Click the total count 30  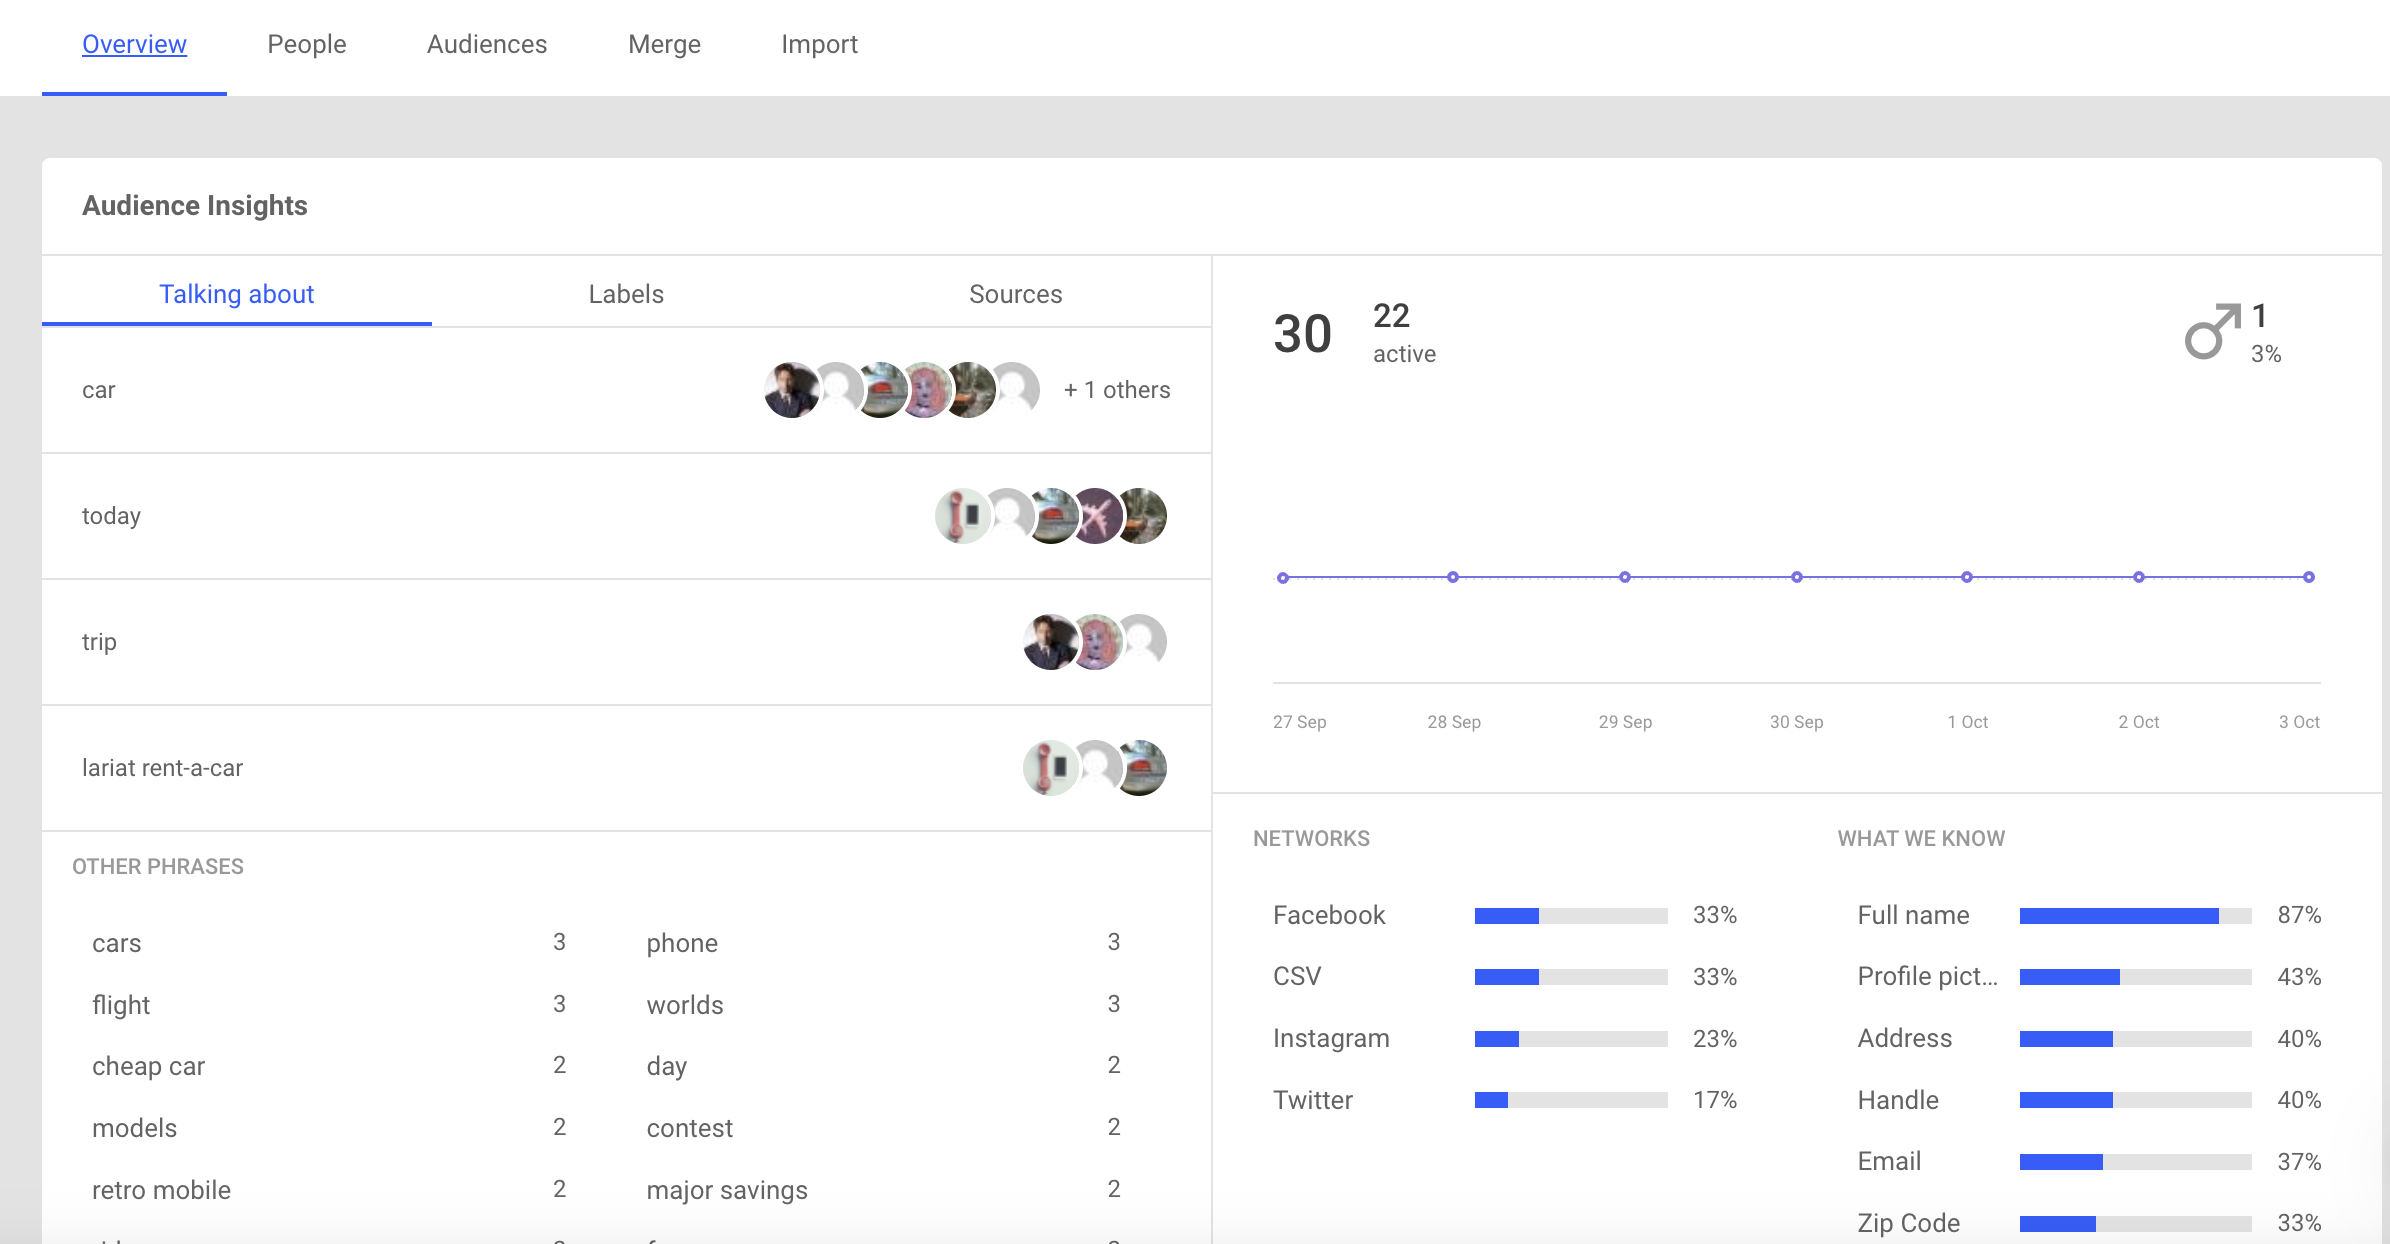[1302, 334]
